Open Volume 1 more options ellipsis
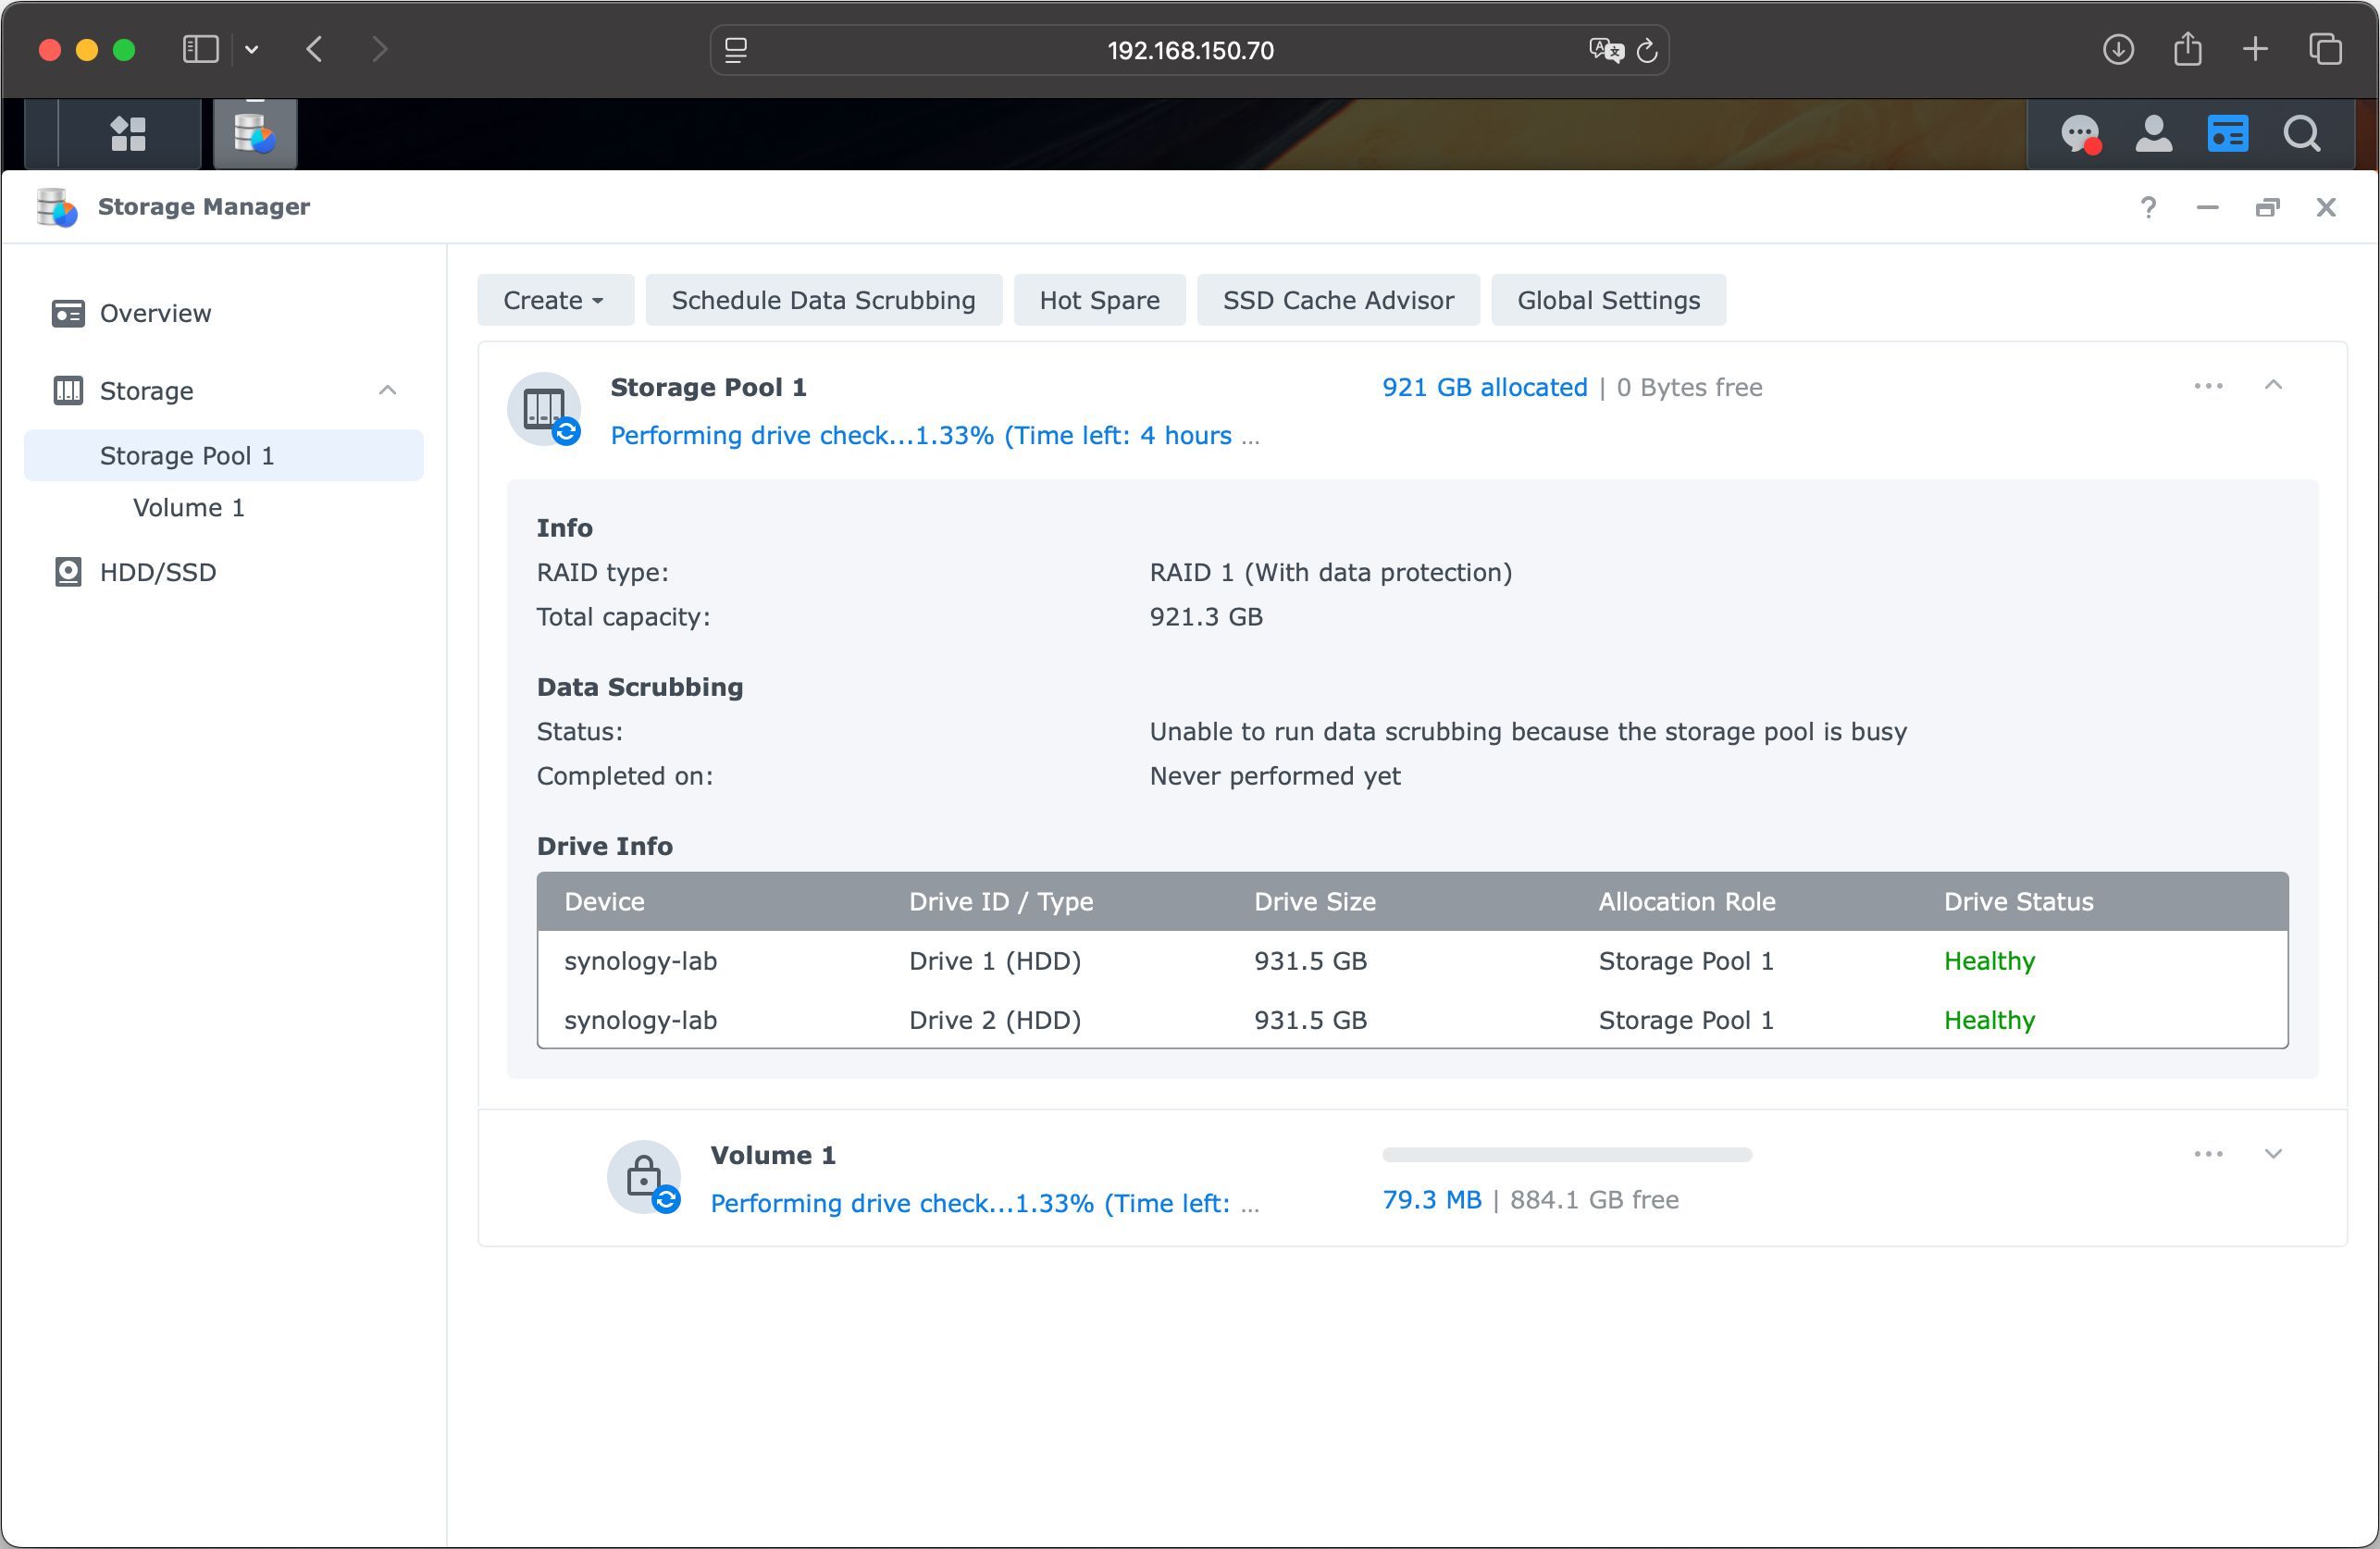The width and height of the screenshot is (2380, 1549). (2208, 1154)
